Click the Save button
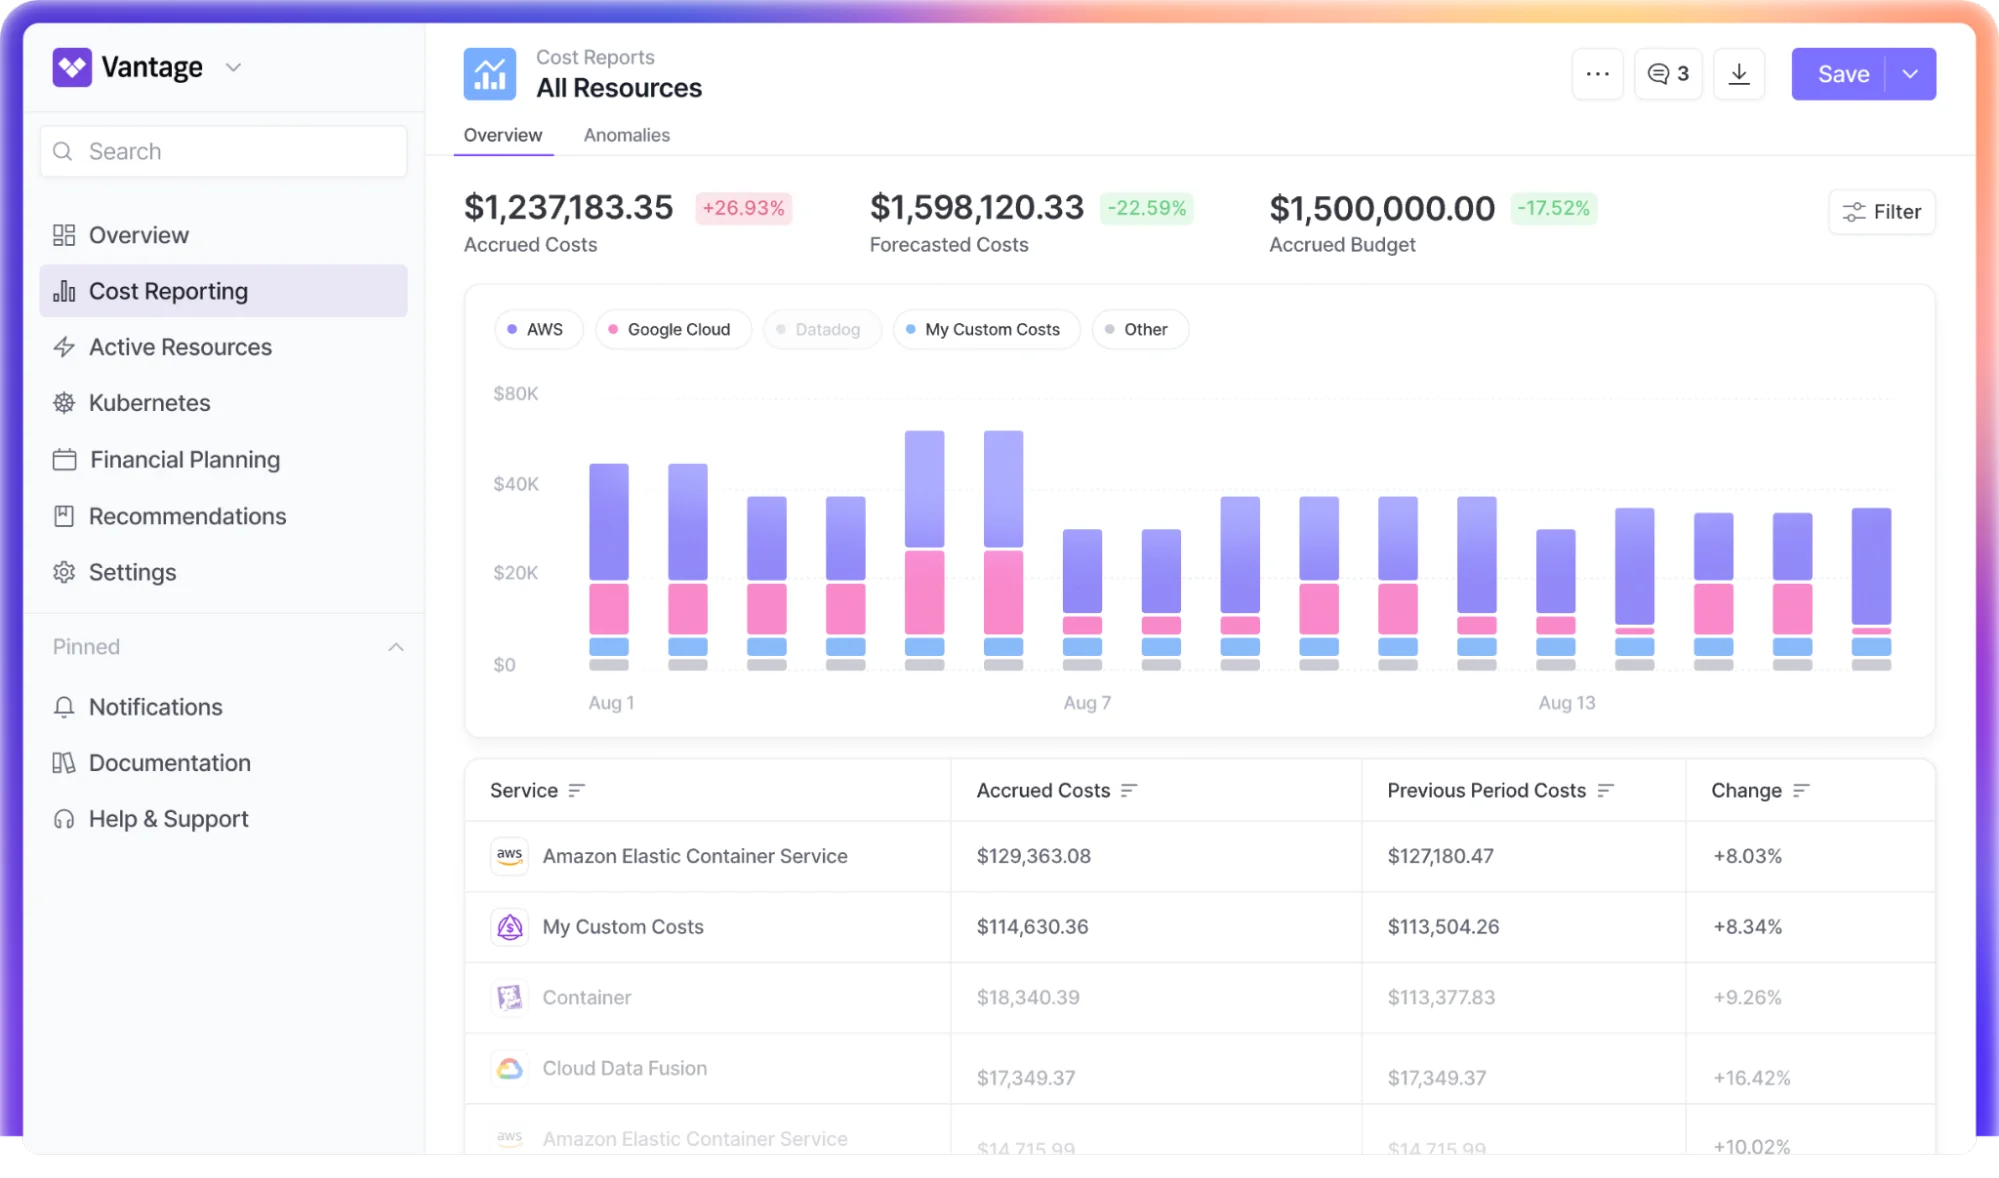The width and height of the screenshot is (1999, 1178). [1842, 74]
